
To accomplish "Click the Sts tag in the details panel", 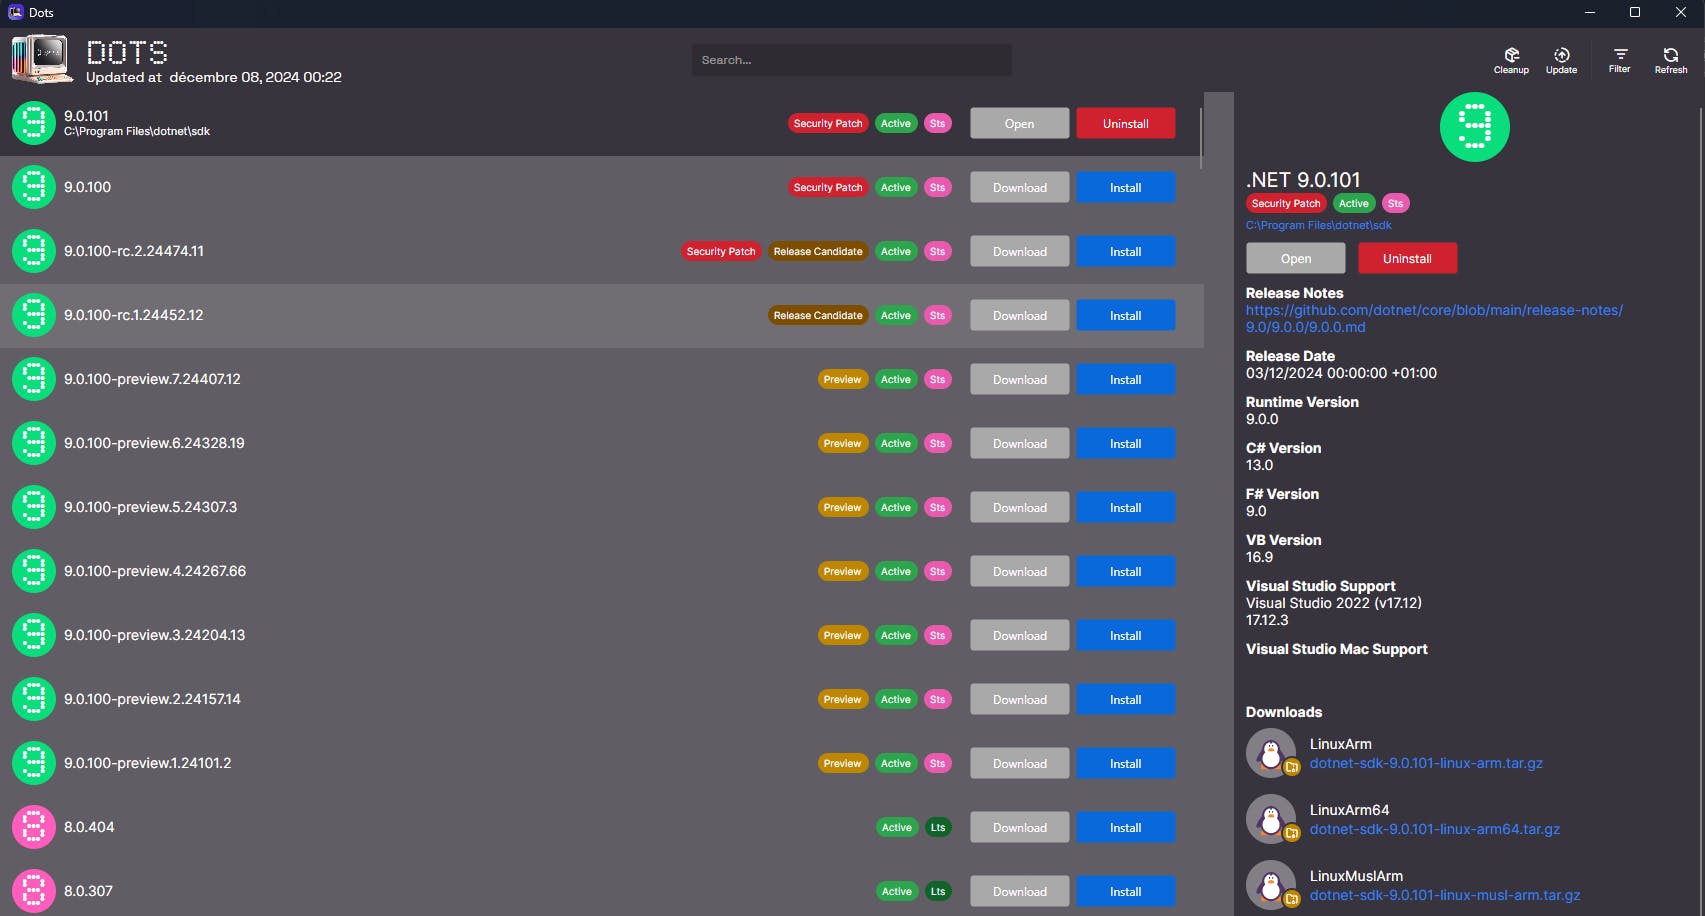I will [1395, 203].
